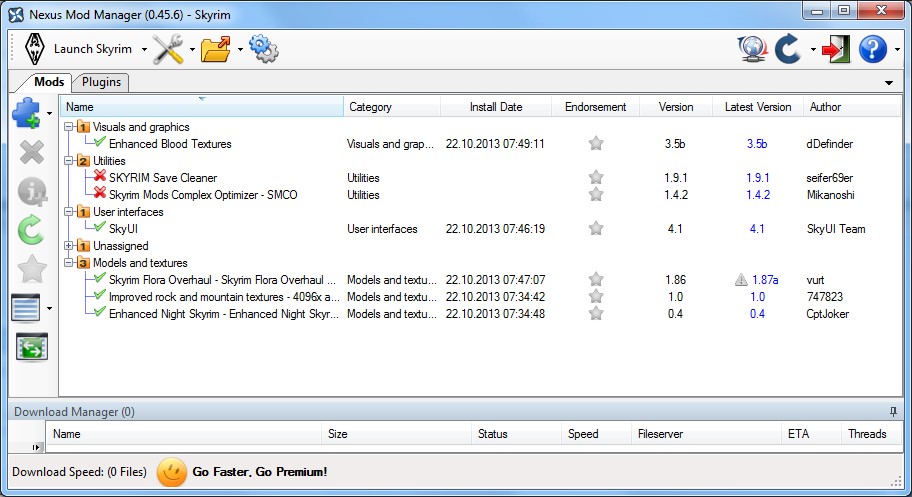Viewport: 912px width, 497px height.
Task: Endorse Improved rock and mountain textures star
Action: (x=596, y=296)
